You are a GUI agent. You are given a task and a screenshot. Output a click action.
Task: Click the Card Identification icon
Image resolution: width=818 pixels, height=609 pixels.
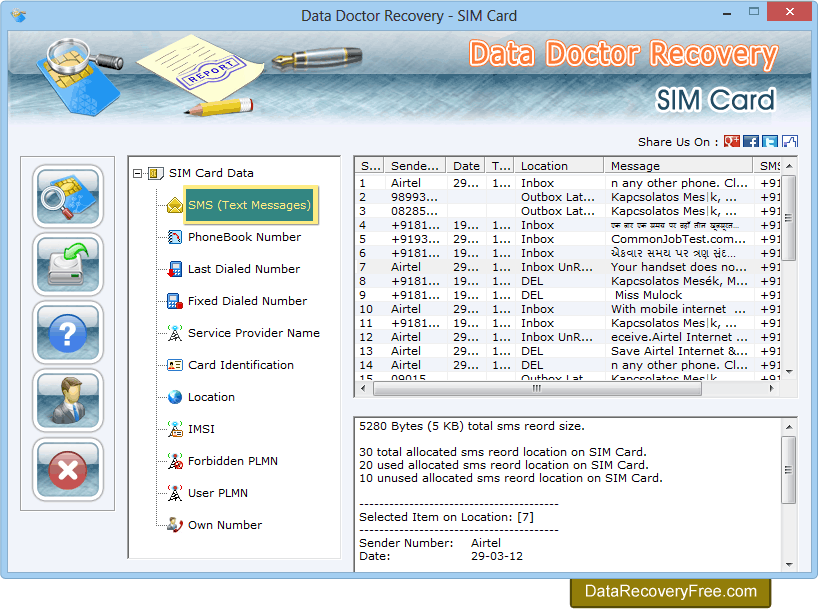(x=175, y=365)
